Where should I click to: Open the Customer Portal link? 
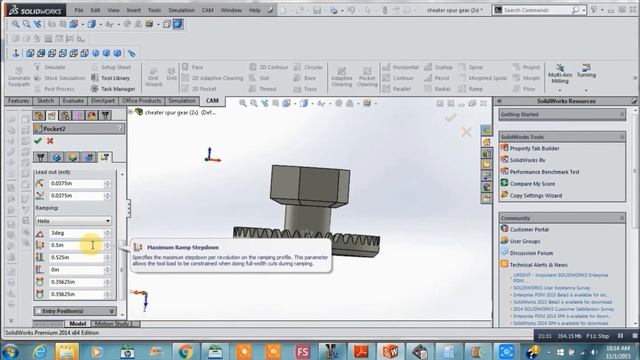[x=524, y=229]
